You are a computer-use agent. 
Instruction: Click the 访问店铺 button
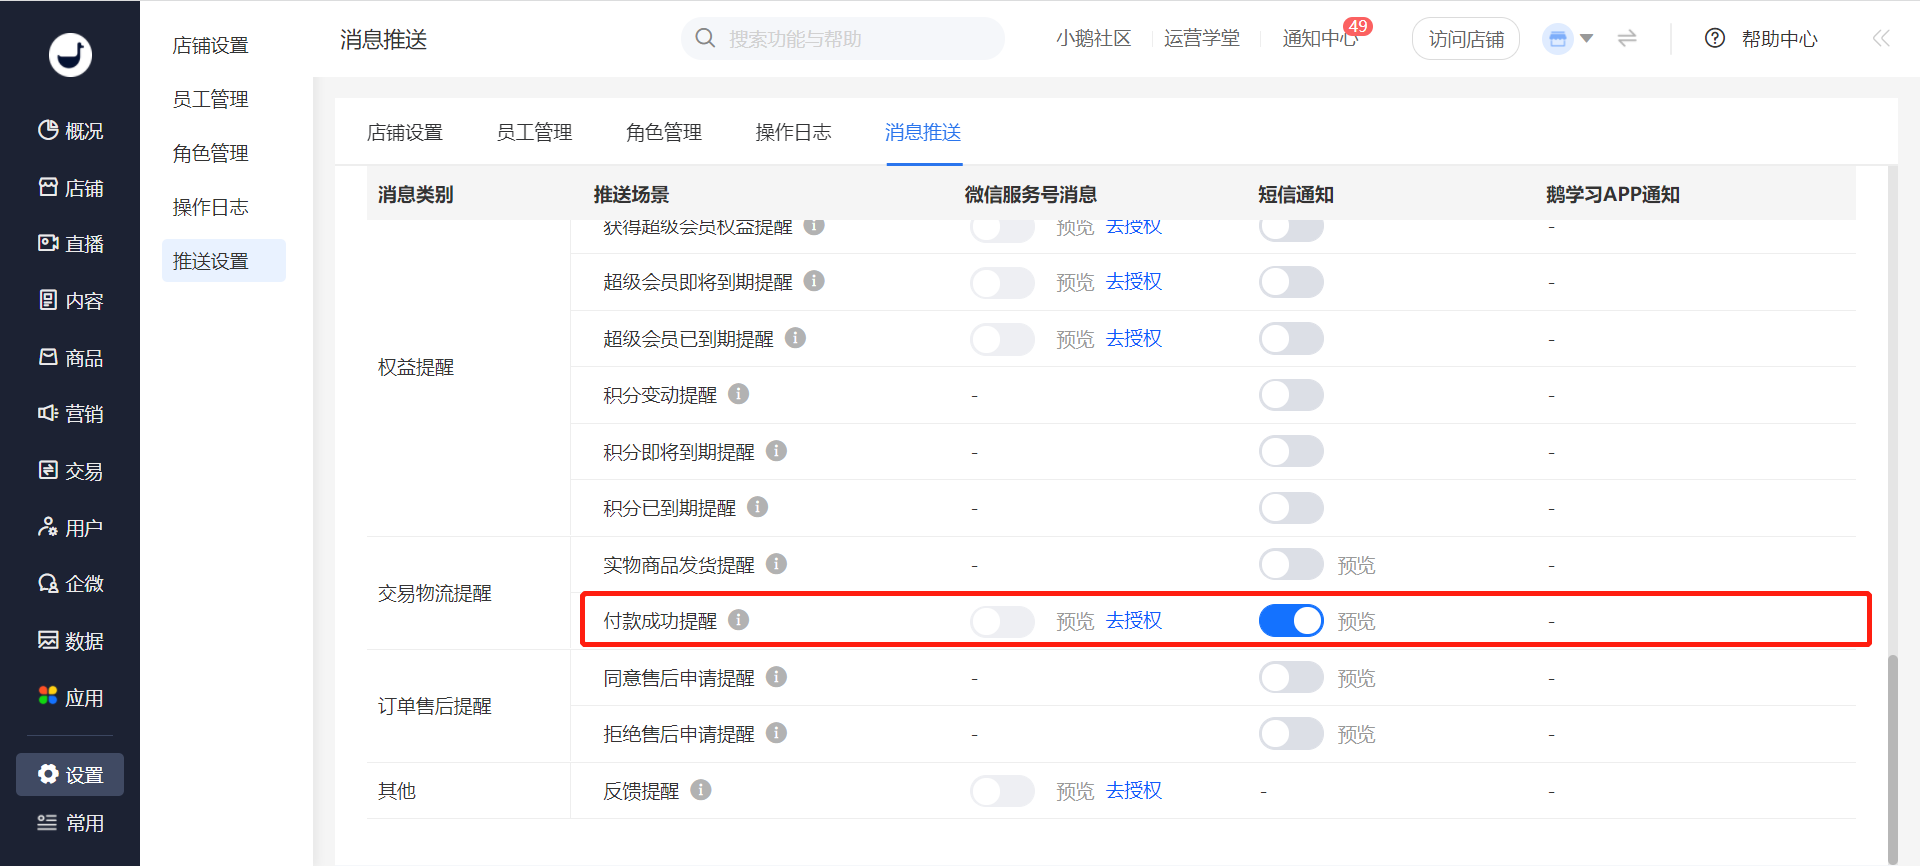click(1466, 39)
